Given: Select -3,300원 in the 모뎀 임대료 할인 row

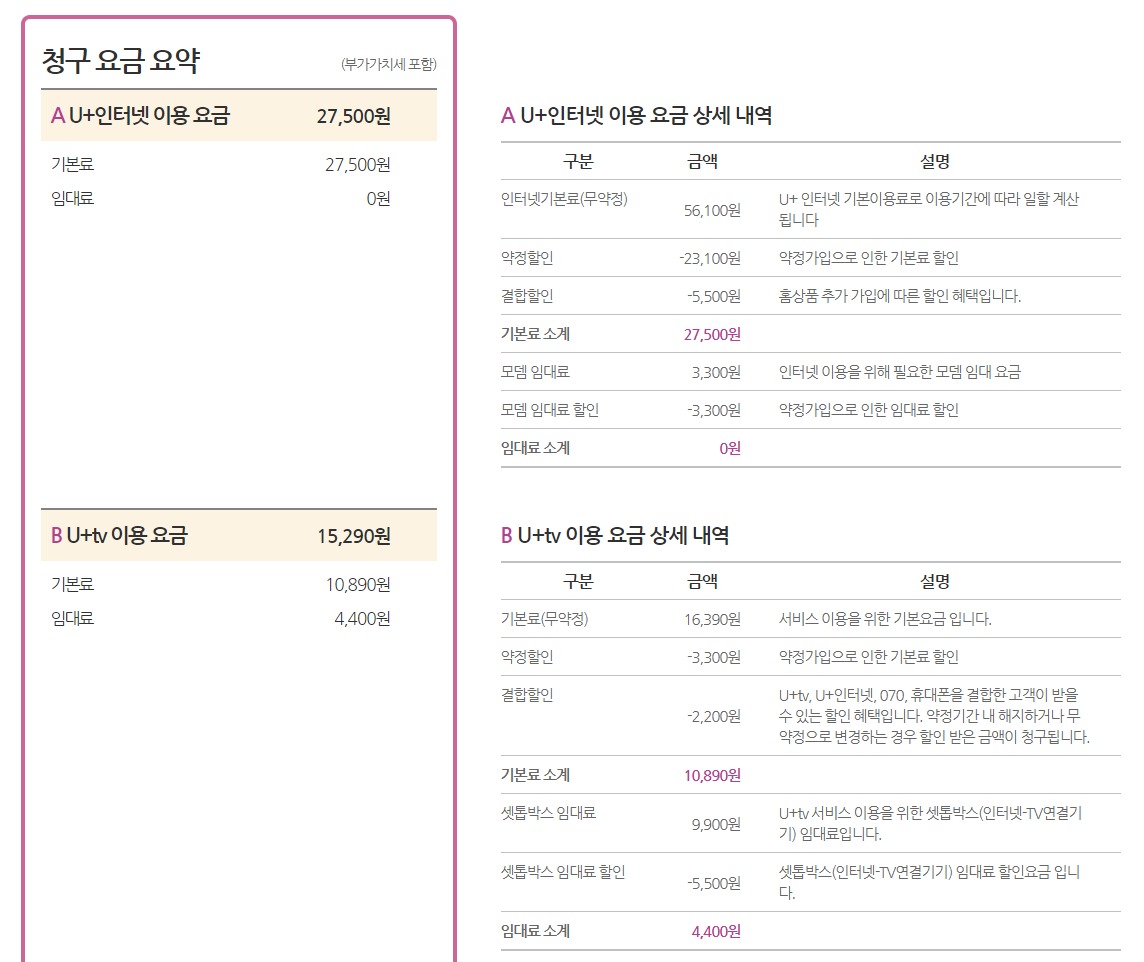Looking at the screenshot, I should [714, 411].
